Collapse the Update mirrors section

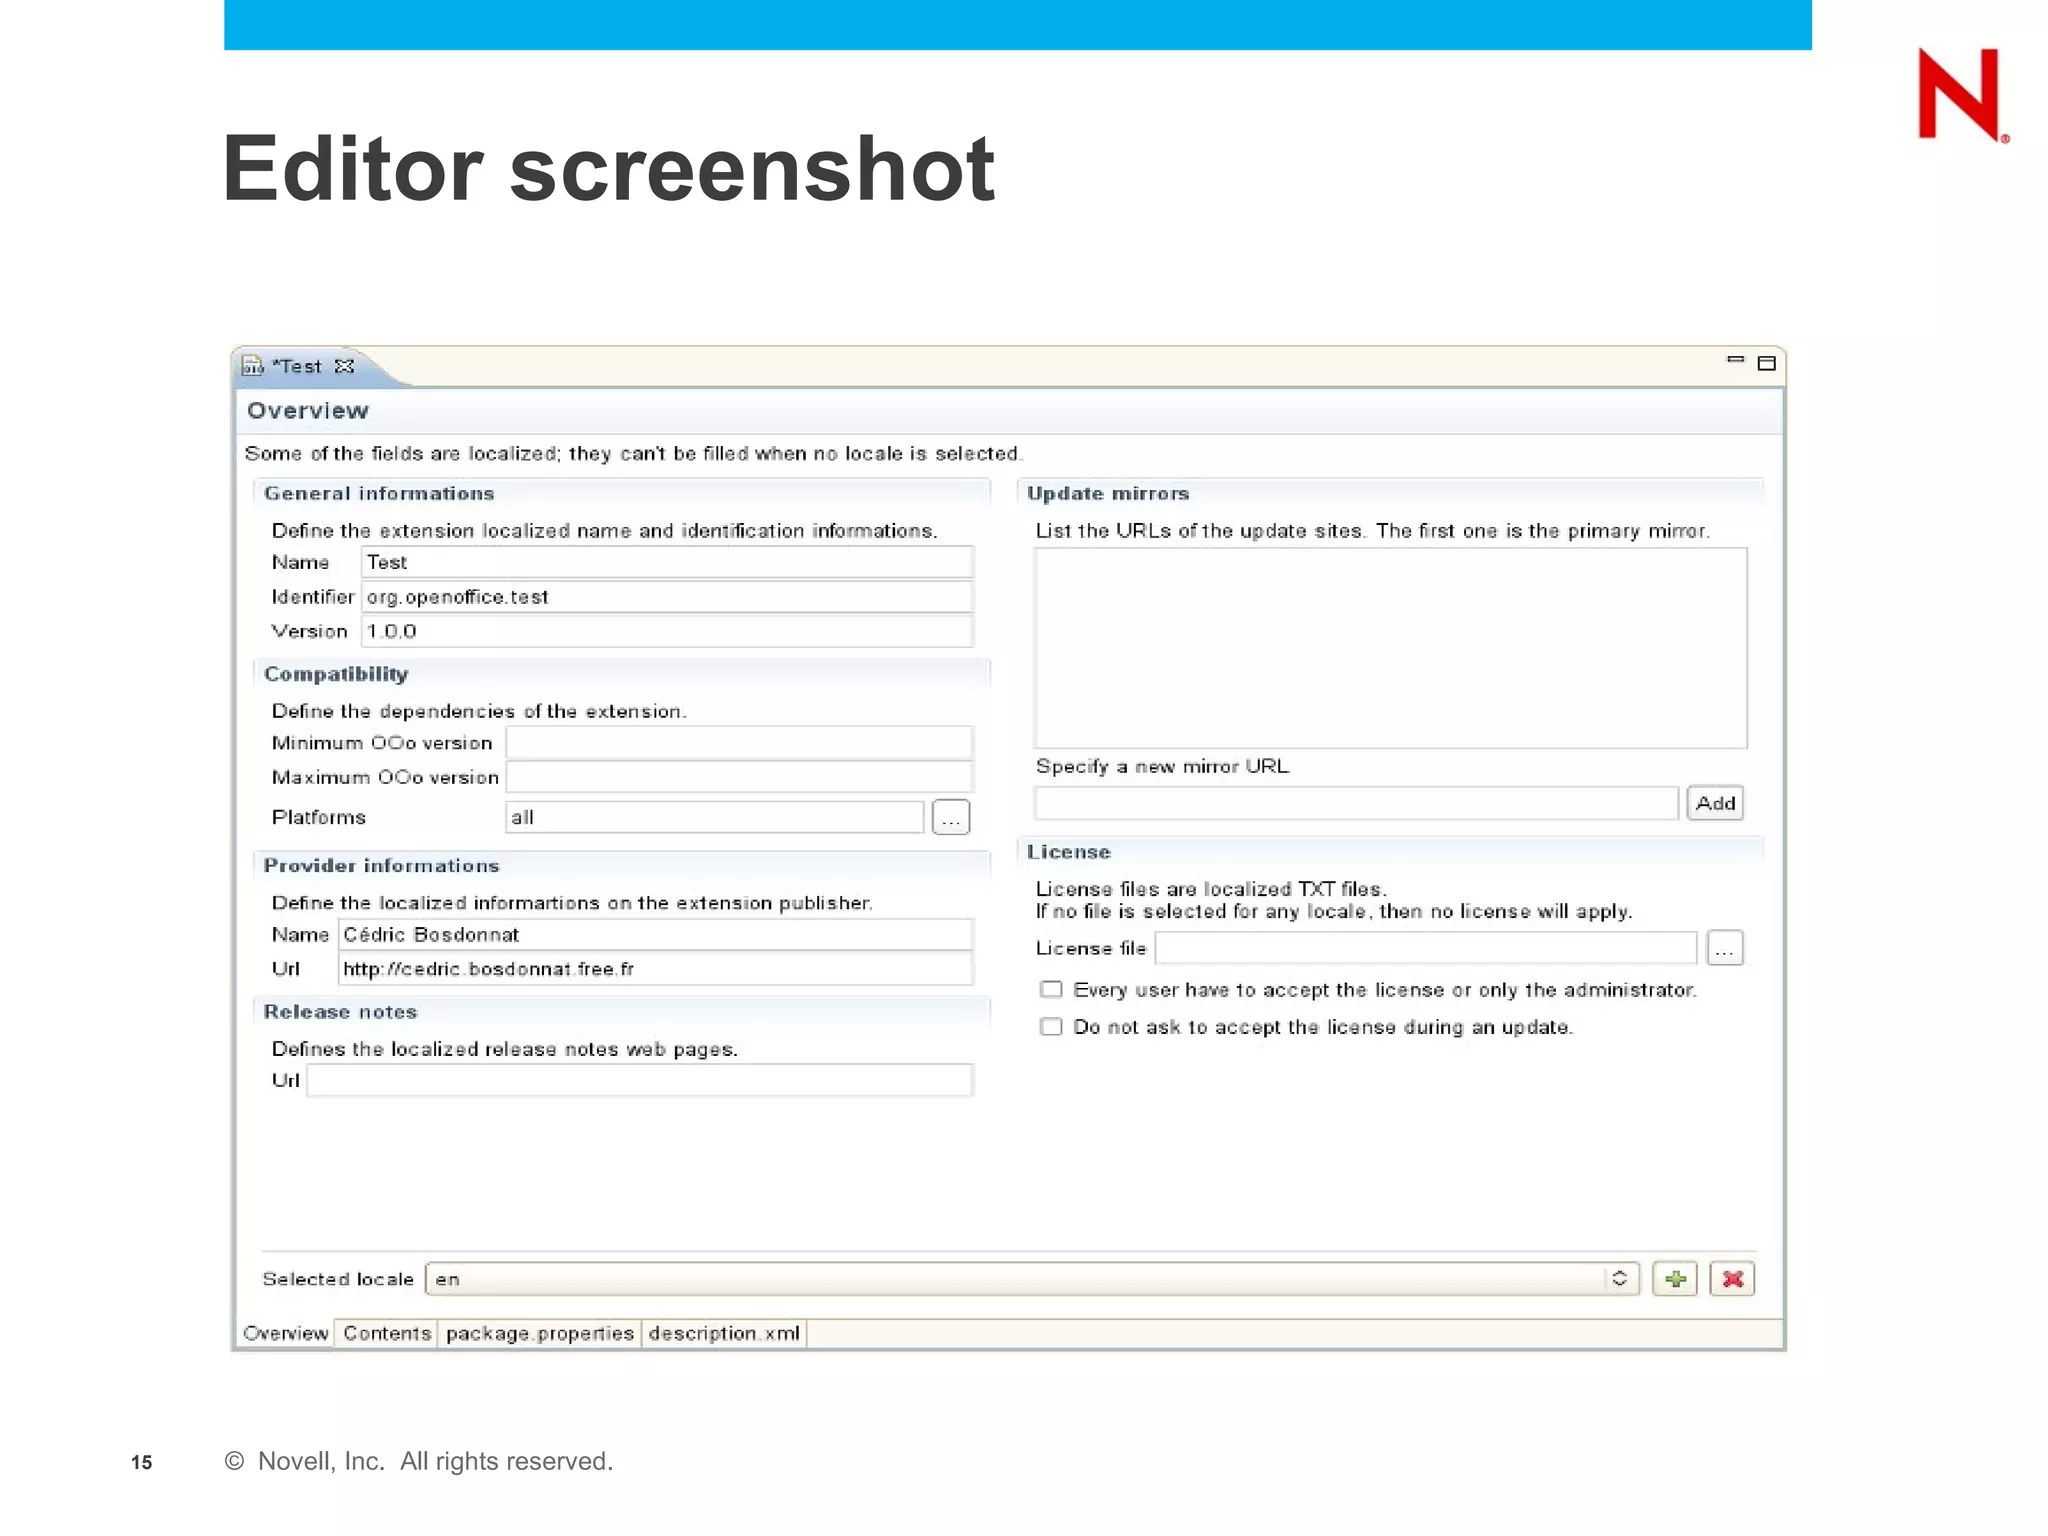pyautogui.click(x=1108, y=494)
